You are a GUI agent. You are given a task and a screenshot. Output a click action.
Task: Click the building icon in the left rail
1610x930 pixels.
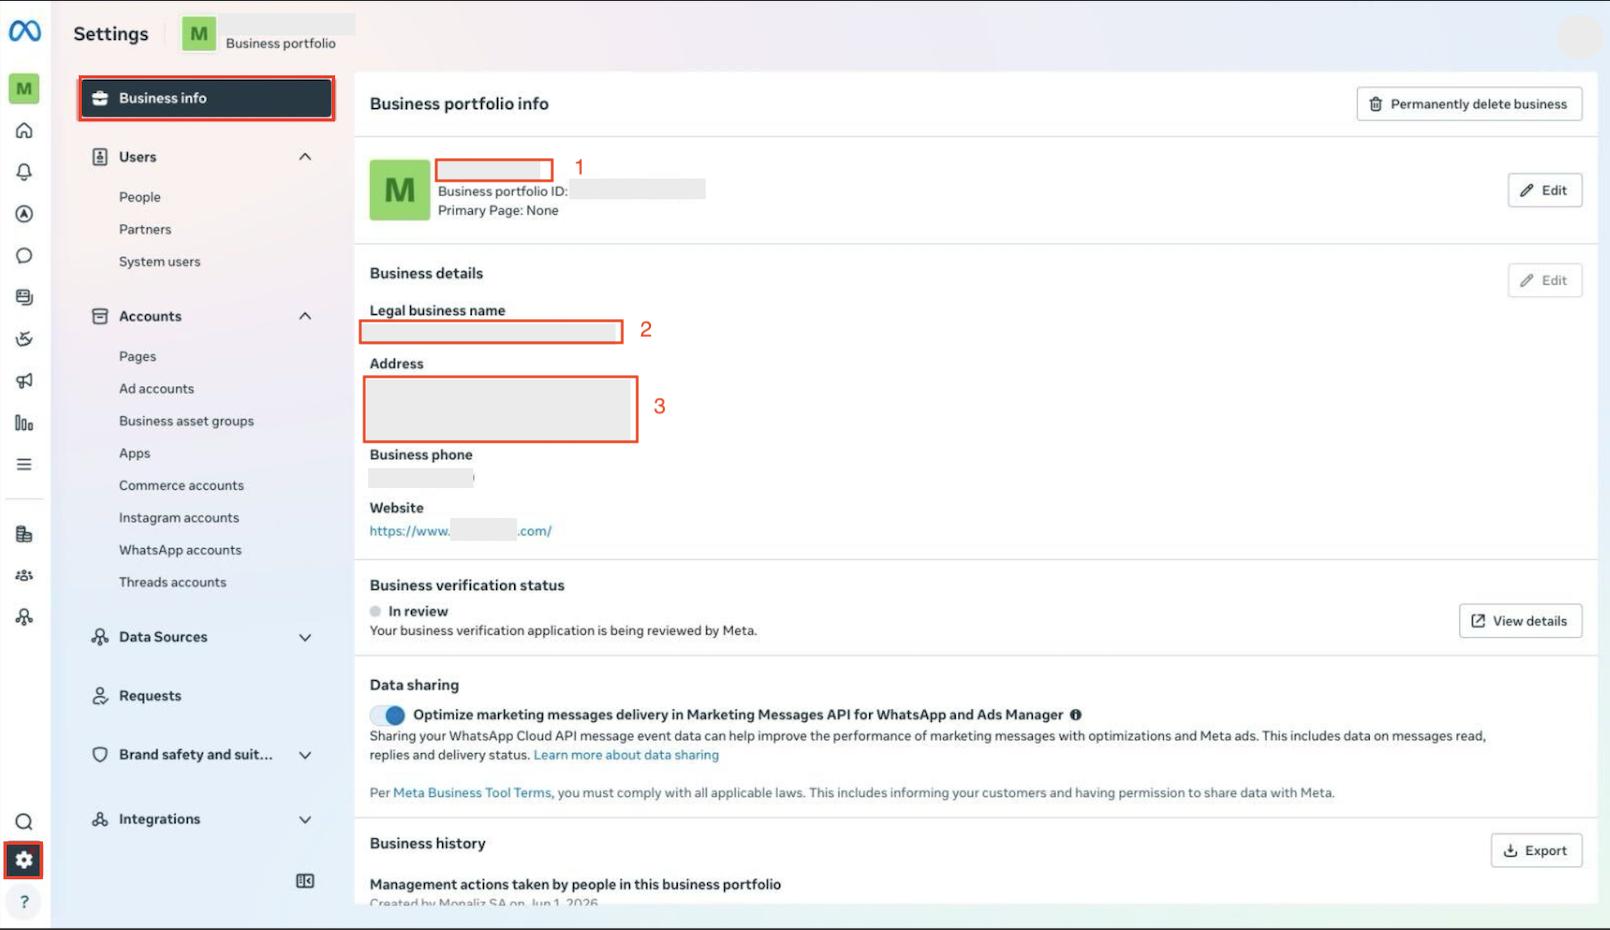[24, 534]
